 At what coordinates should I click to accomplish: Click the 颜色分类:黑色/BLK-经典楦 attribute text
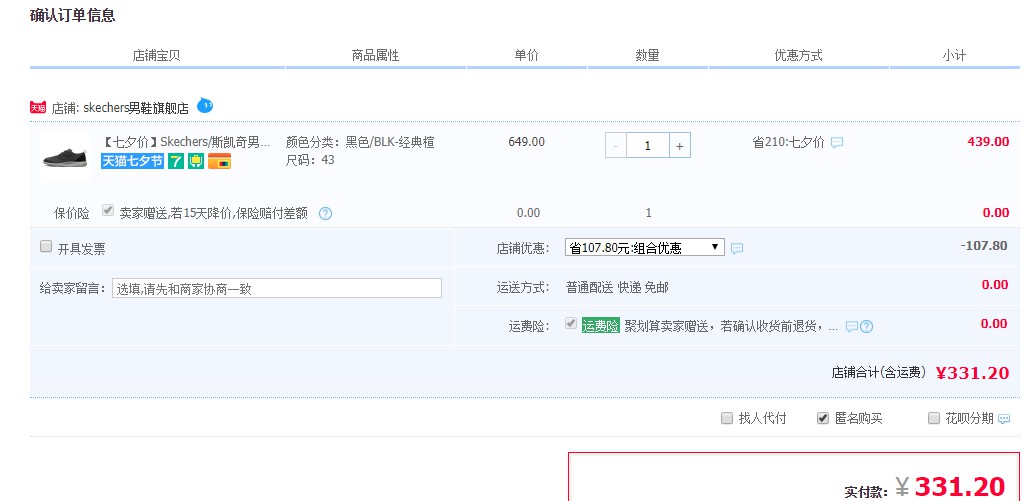pyautogui.click(x=360, y=142)
